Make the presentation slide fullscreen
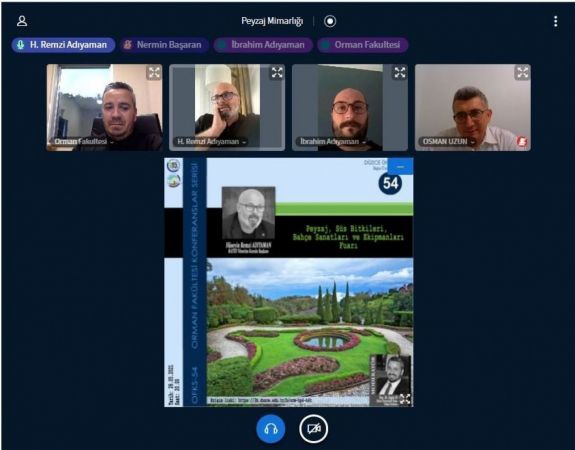Image resolution: width=575 pixels, height=450 pixels. click(405, 399)
